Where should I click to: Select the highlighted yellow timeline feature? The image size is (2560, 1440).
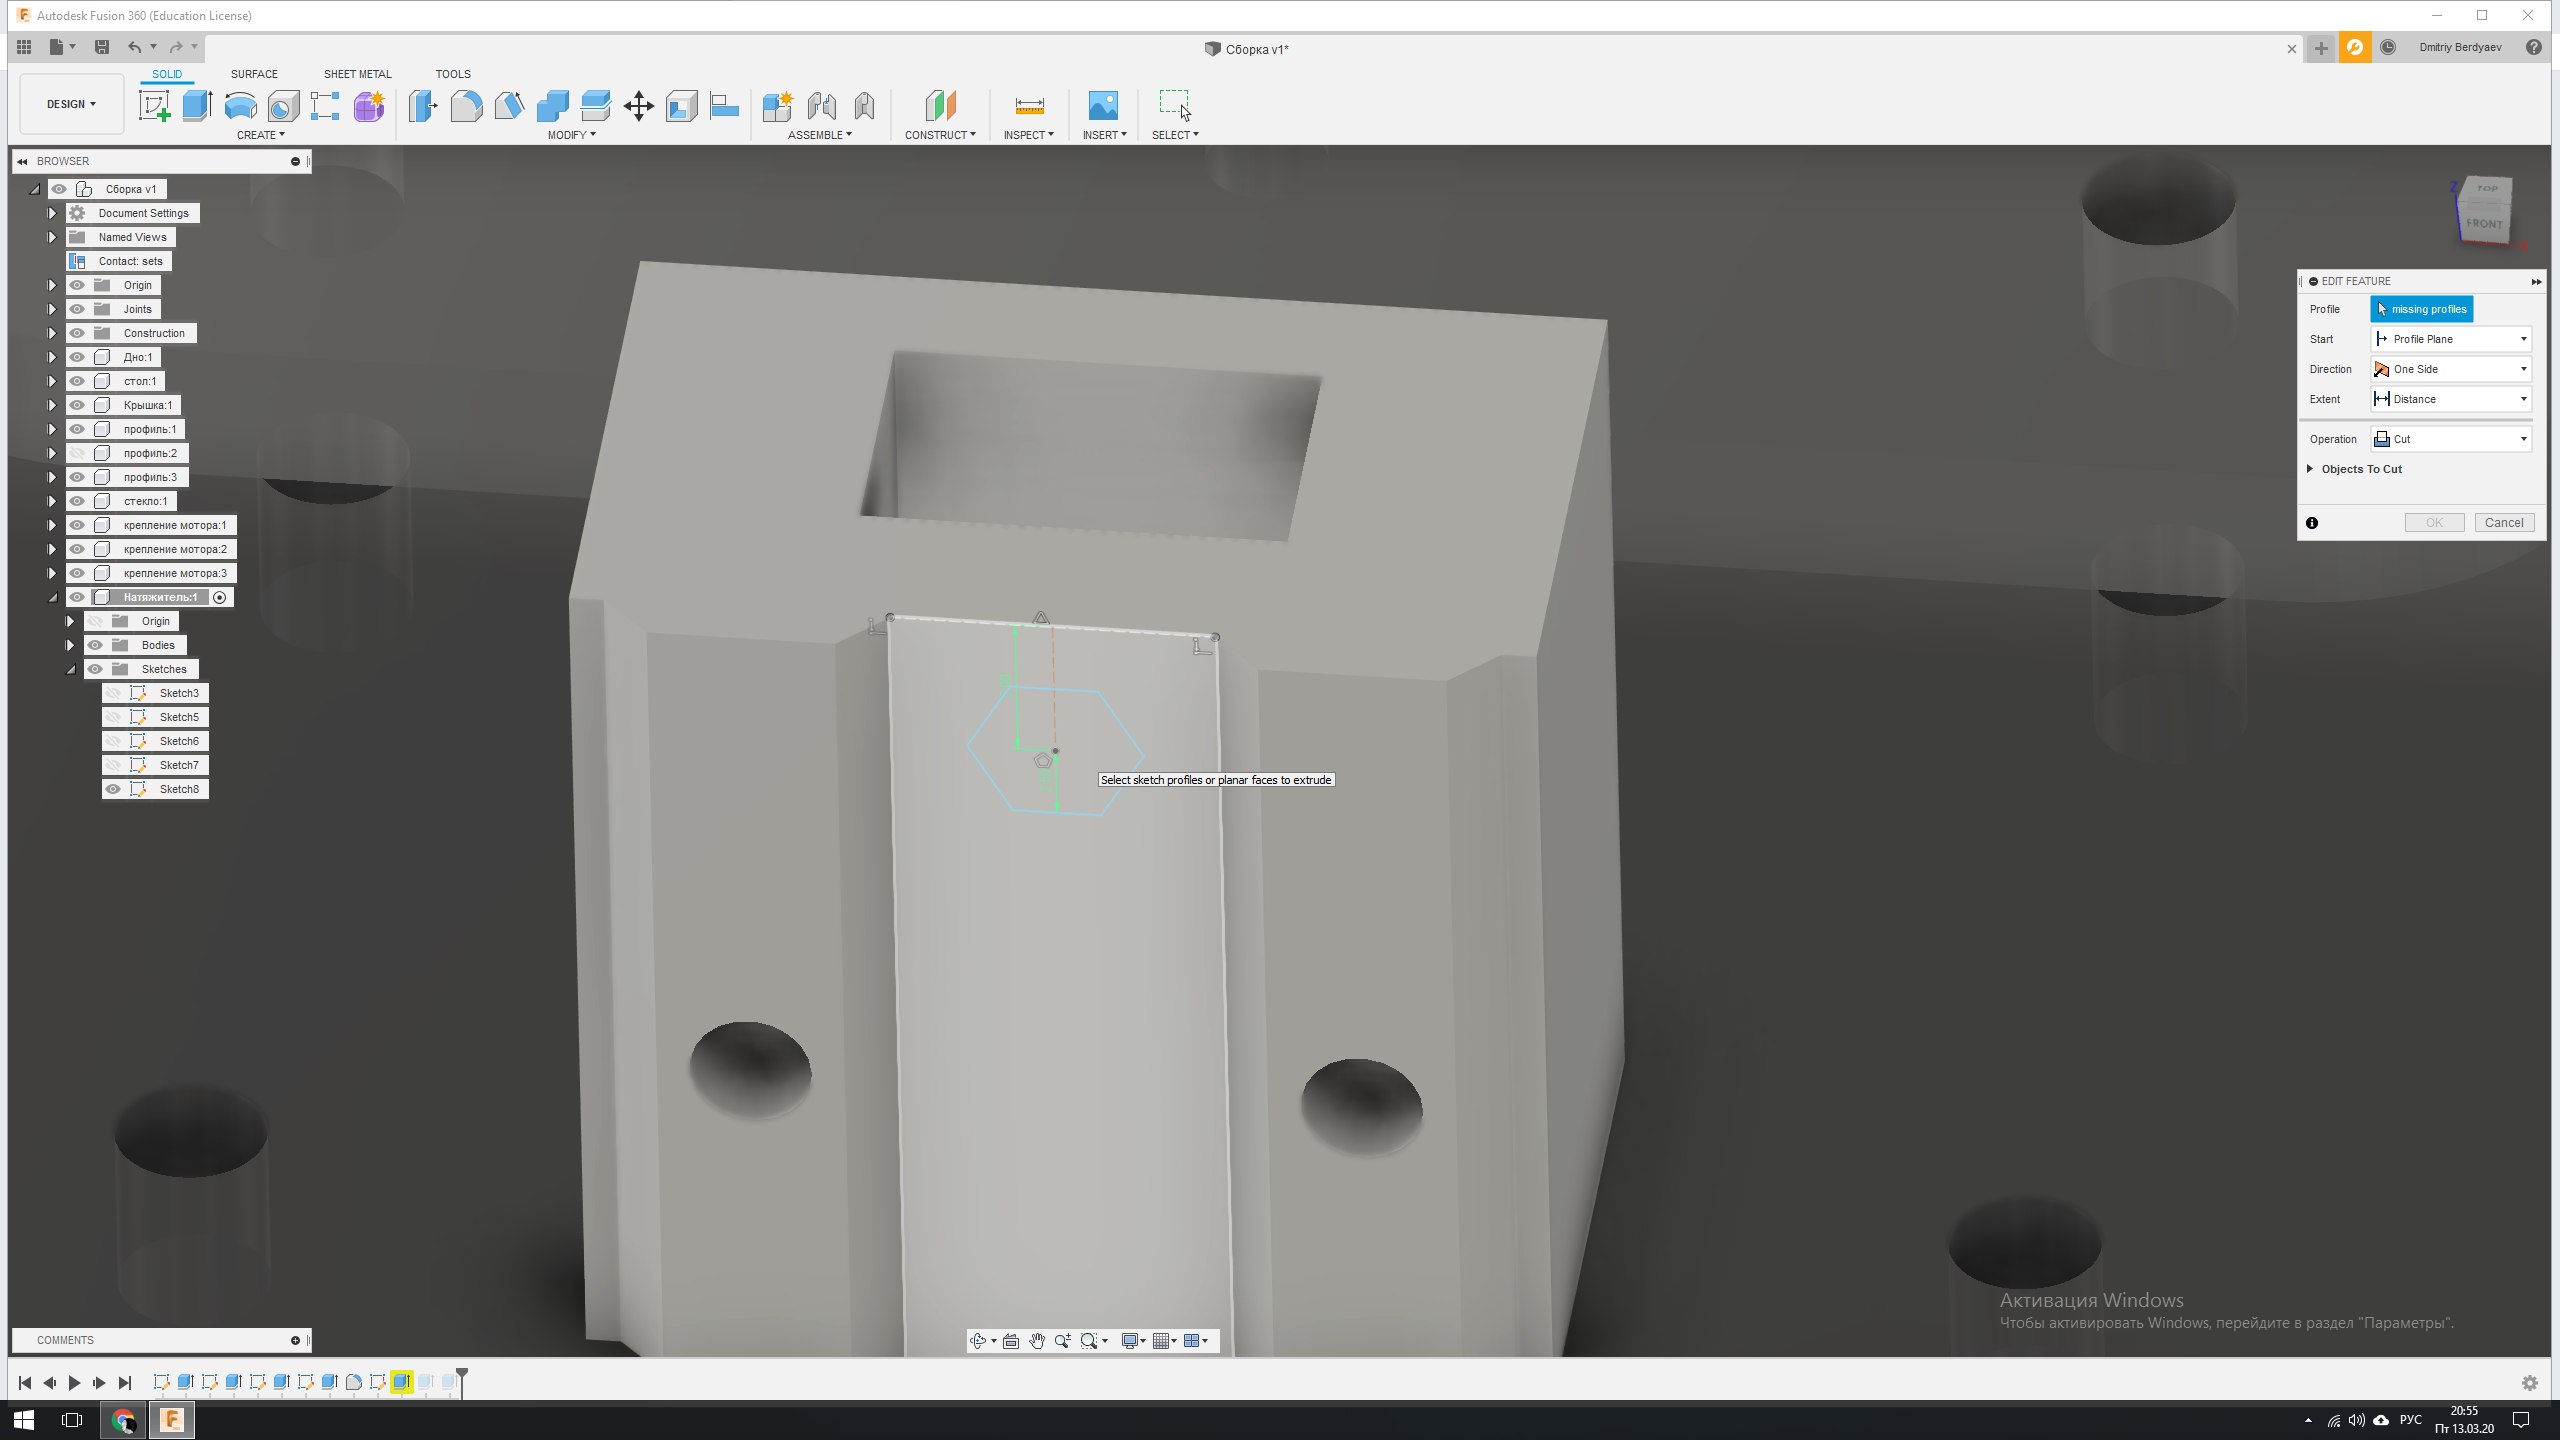401,1382
